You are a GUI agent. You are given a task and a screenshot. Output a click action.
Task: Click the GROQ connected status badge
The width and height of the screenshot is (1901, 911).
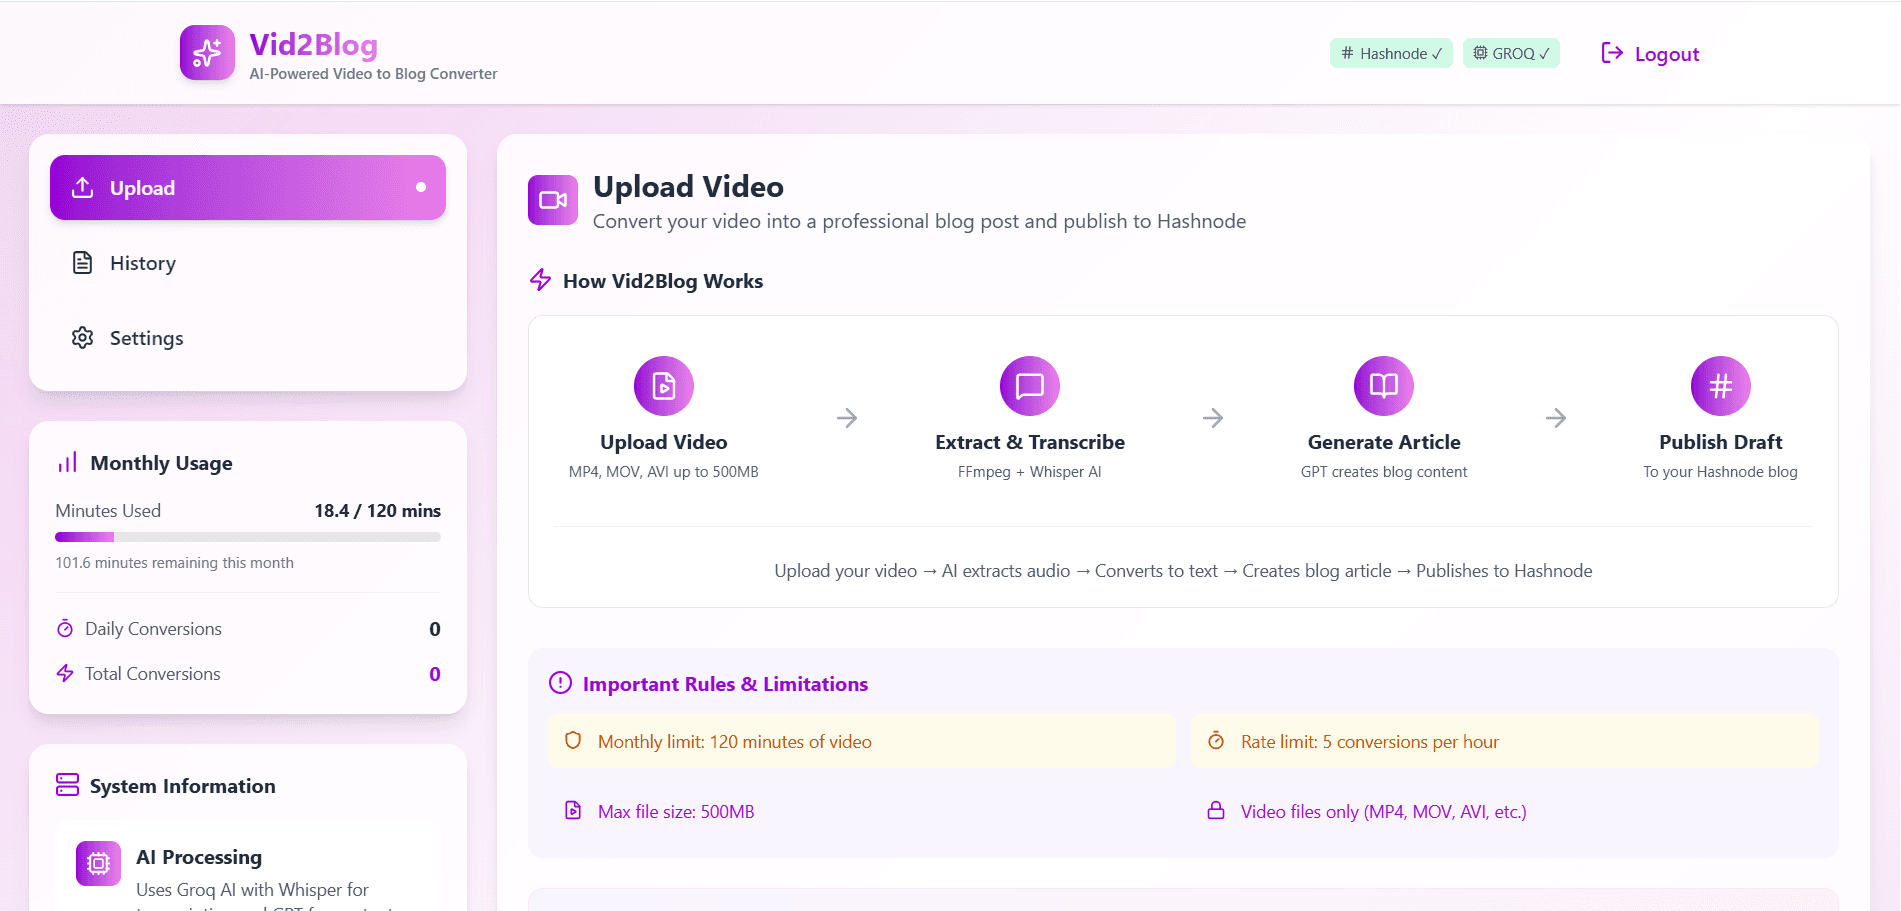pos(1511,53)
